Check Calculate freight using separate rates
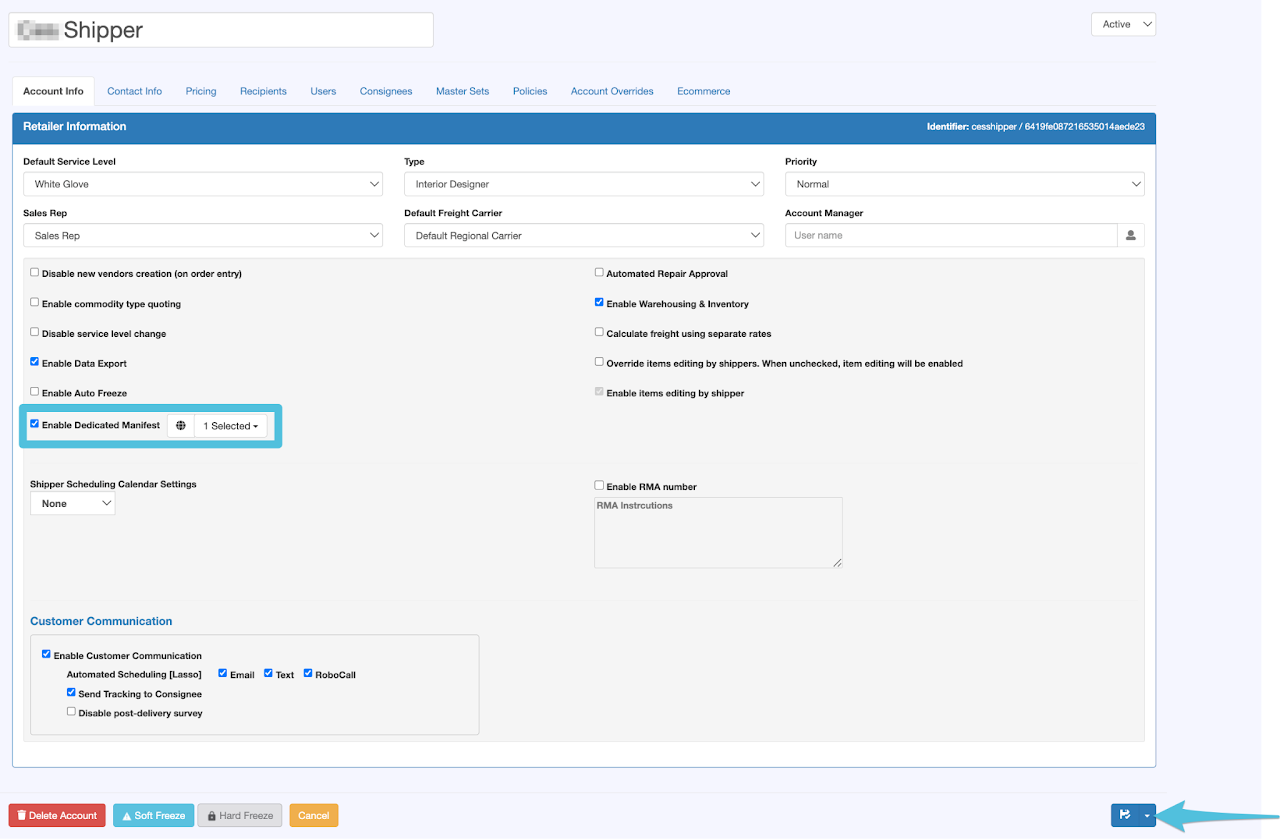Image resolution: width=1280 pixels, height=839 pixels. tap(599, 332)
